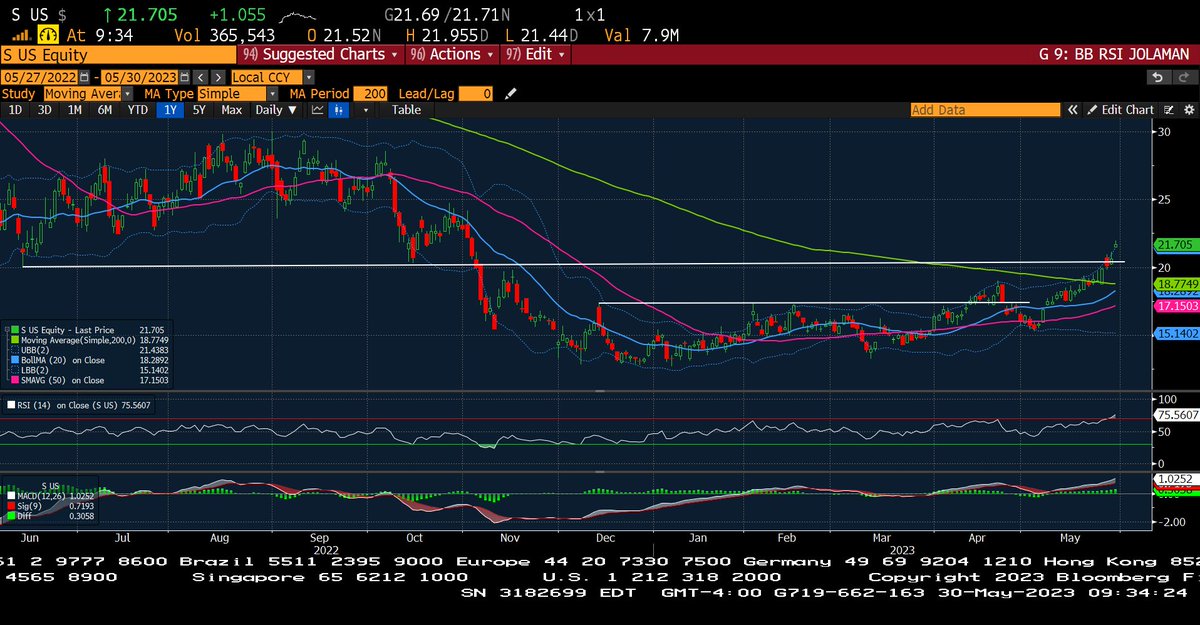
Task: Click the Add Data input field
Action: (985, 110)
